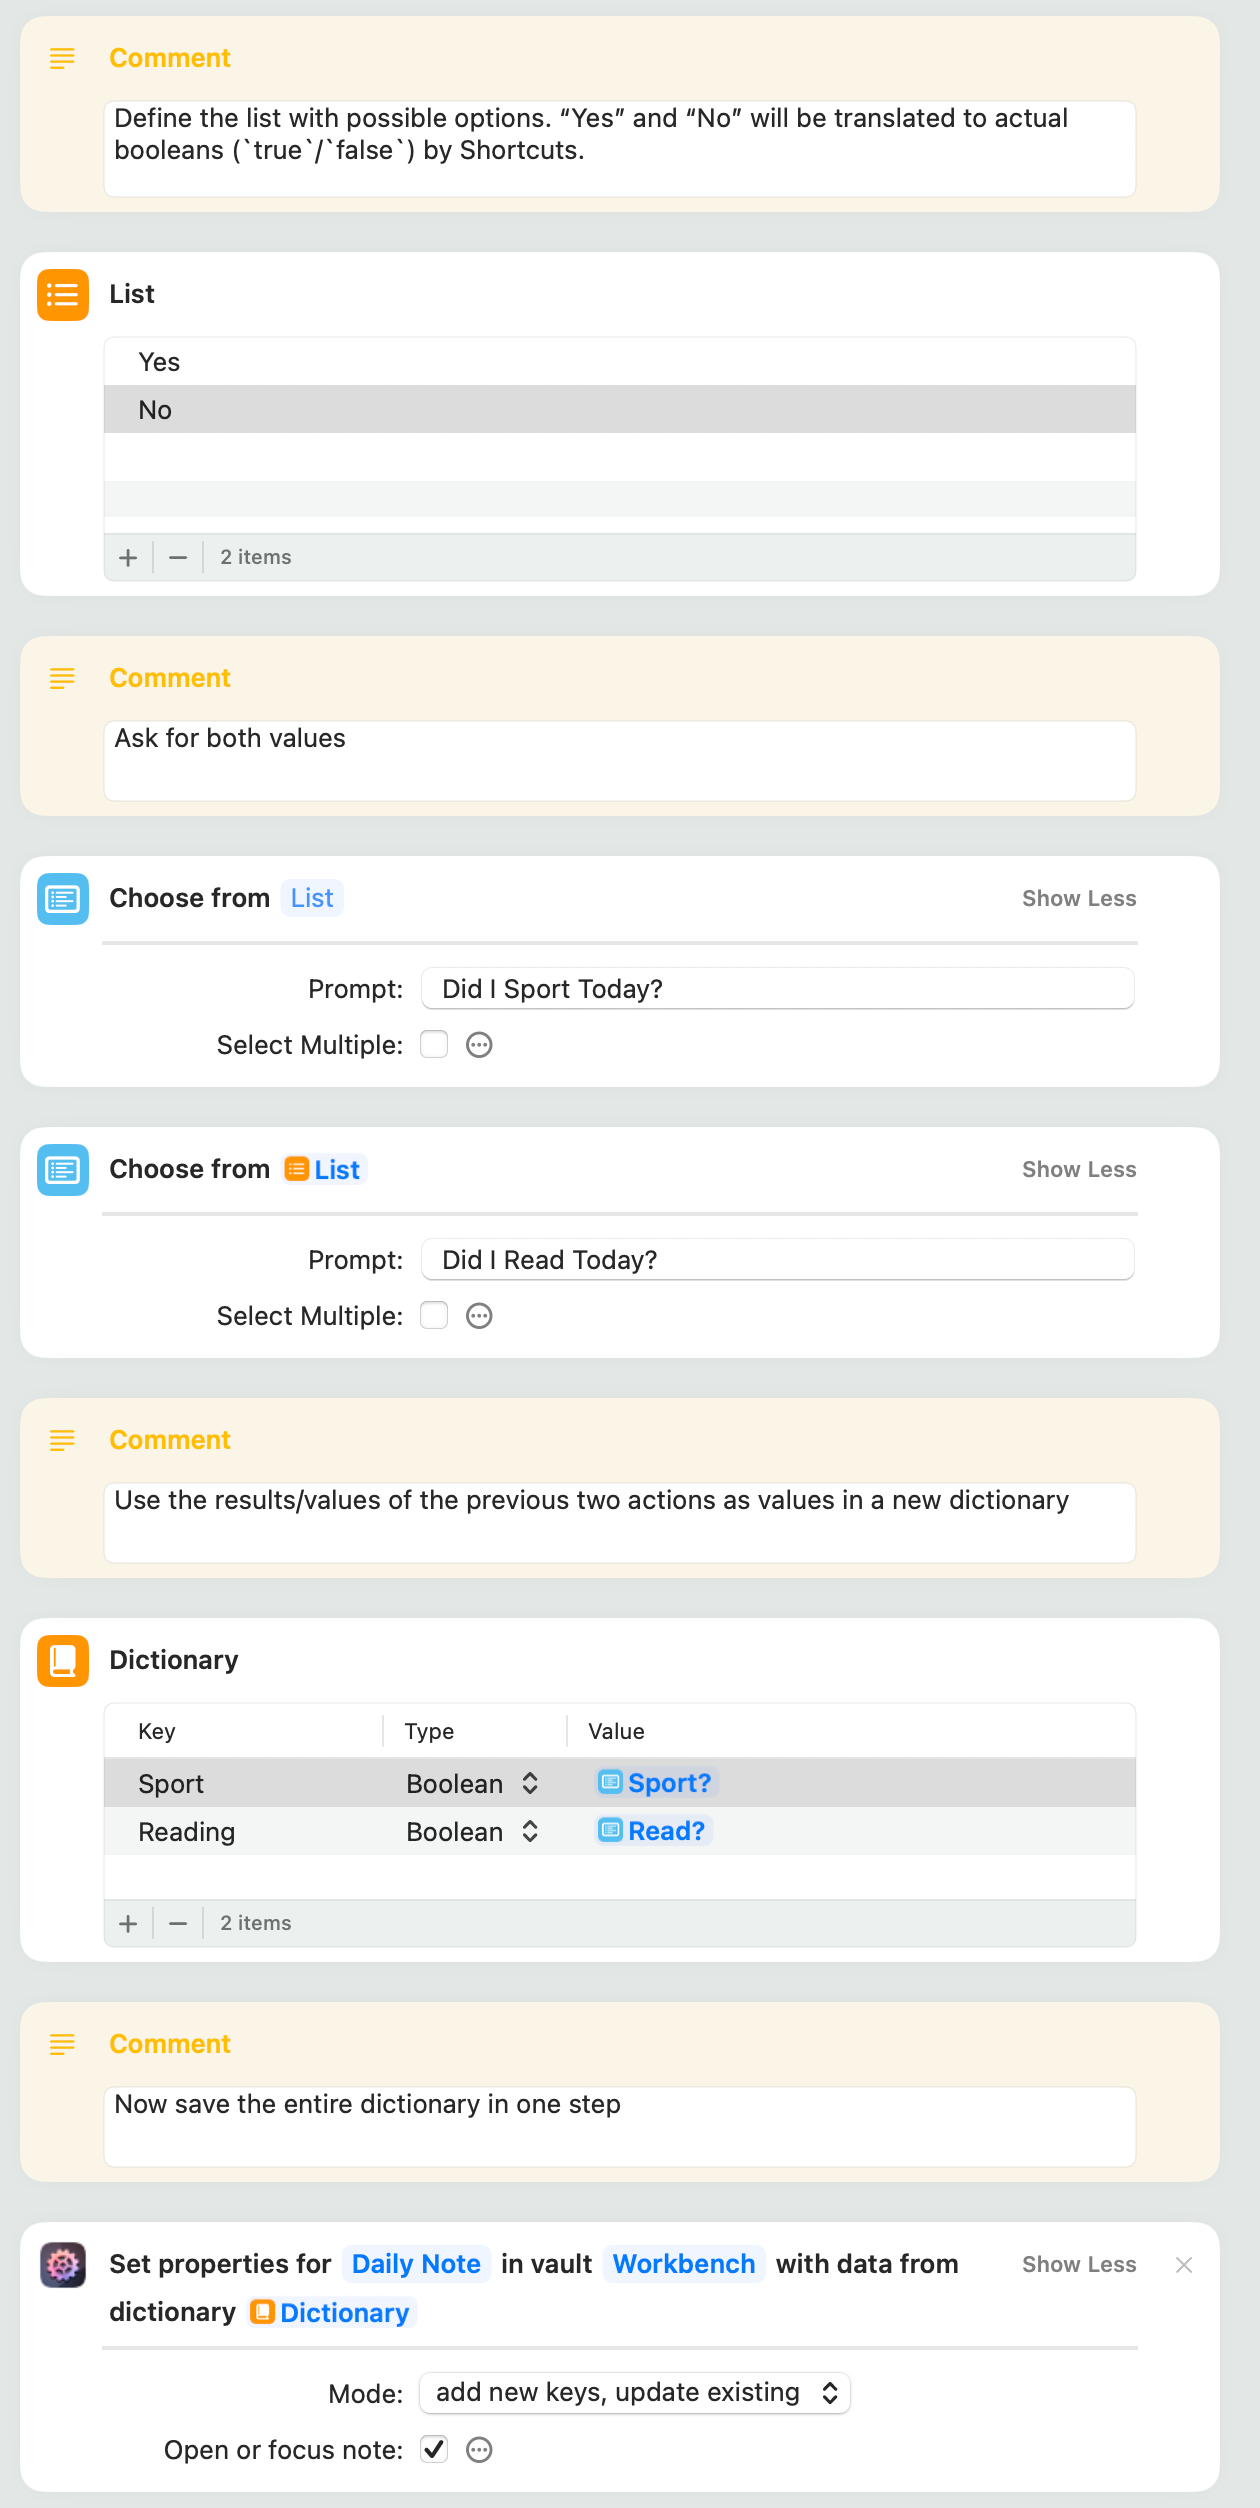1260x2508 pixels.
Task: Select the Yes row in the list
Action: (618, 362)
